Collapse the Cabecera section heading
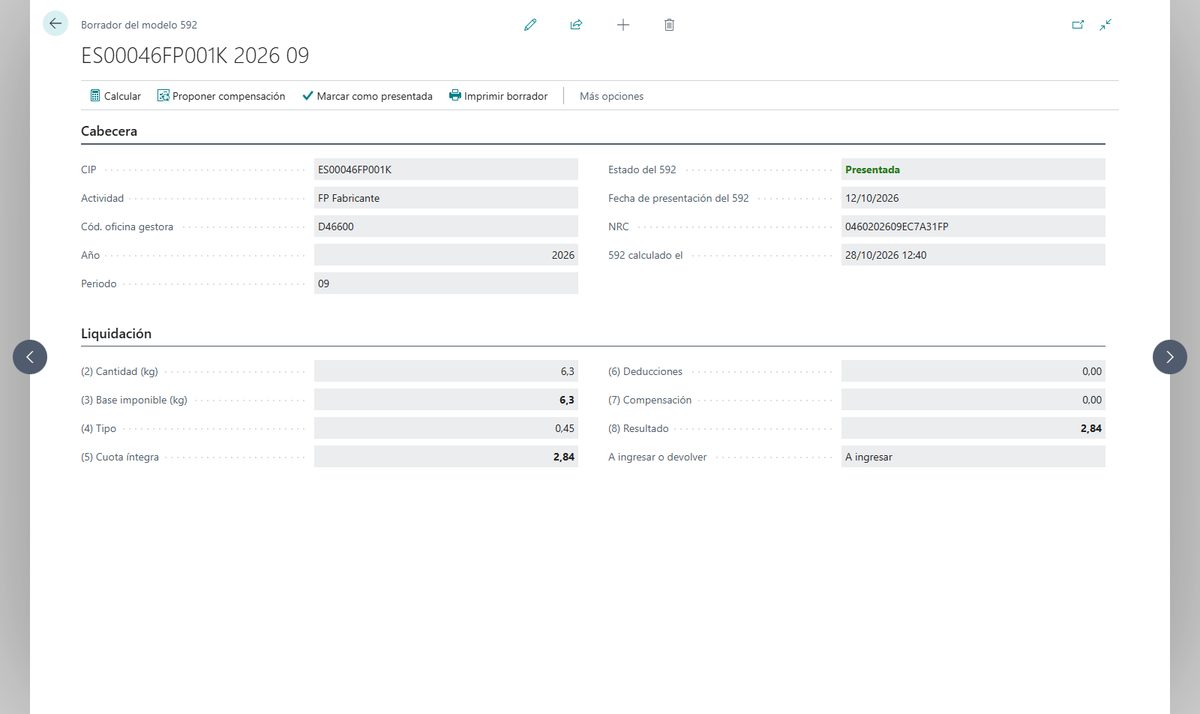The width and height of the screenshot is (1200, 714). [109, 131]
